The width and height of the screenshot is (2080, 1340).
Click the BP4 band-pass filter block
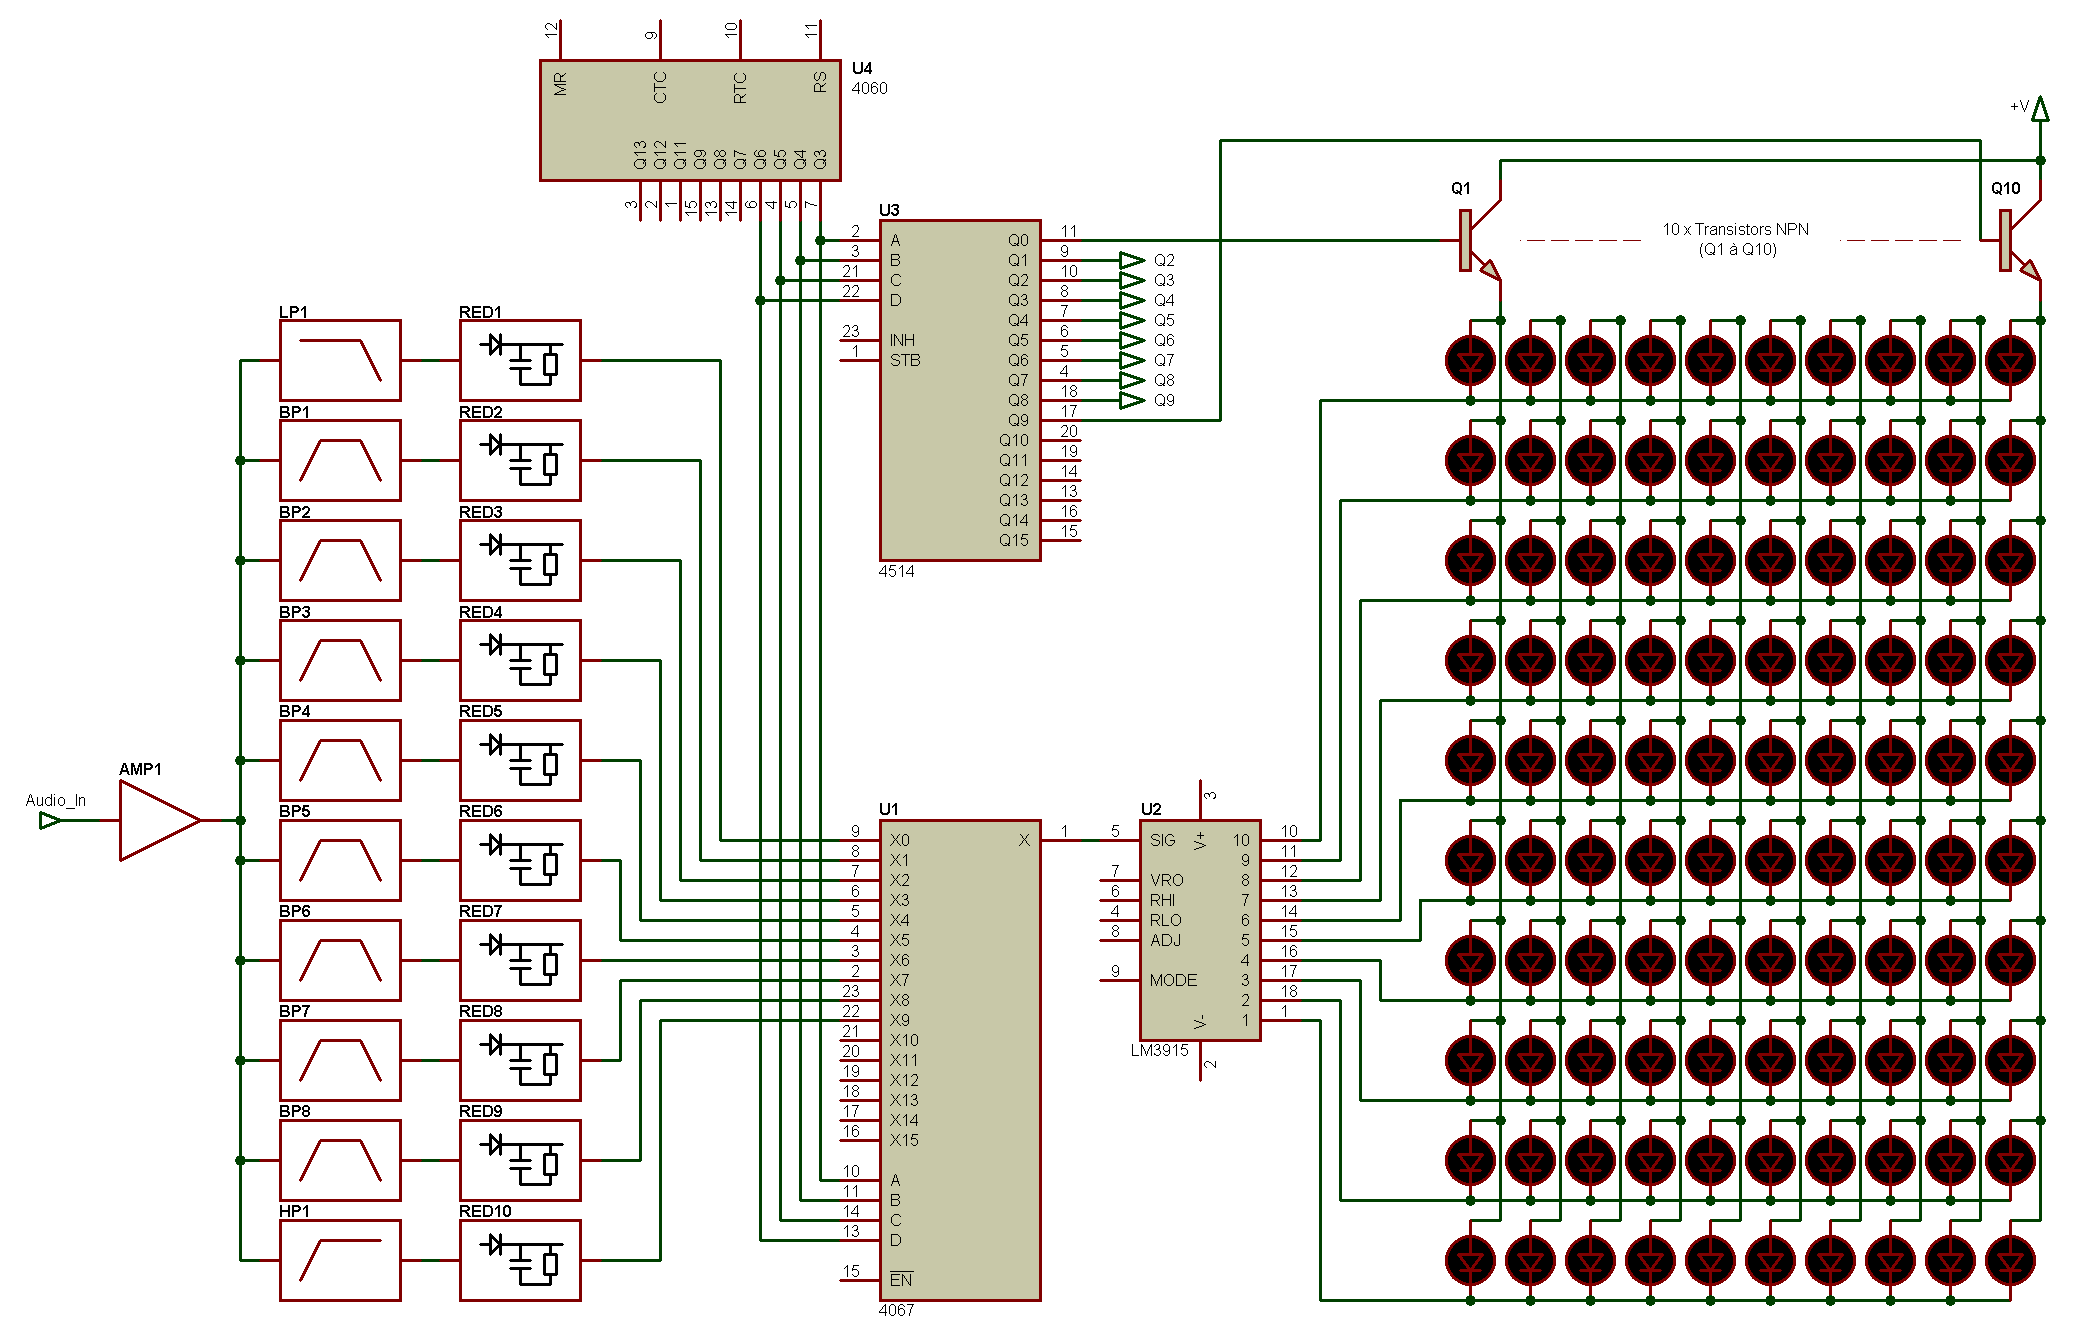pos(340,760)
